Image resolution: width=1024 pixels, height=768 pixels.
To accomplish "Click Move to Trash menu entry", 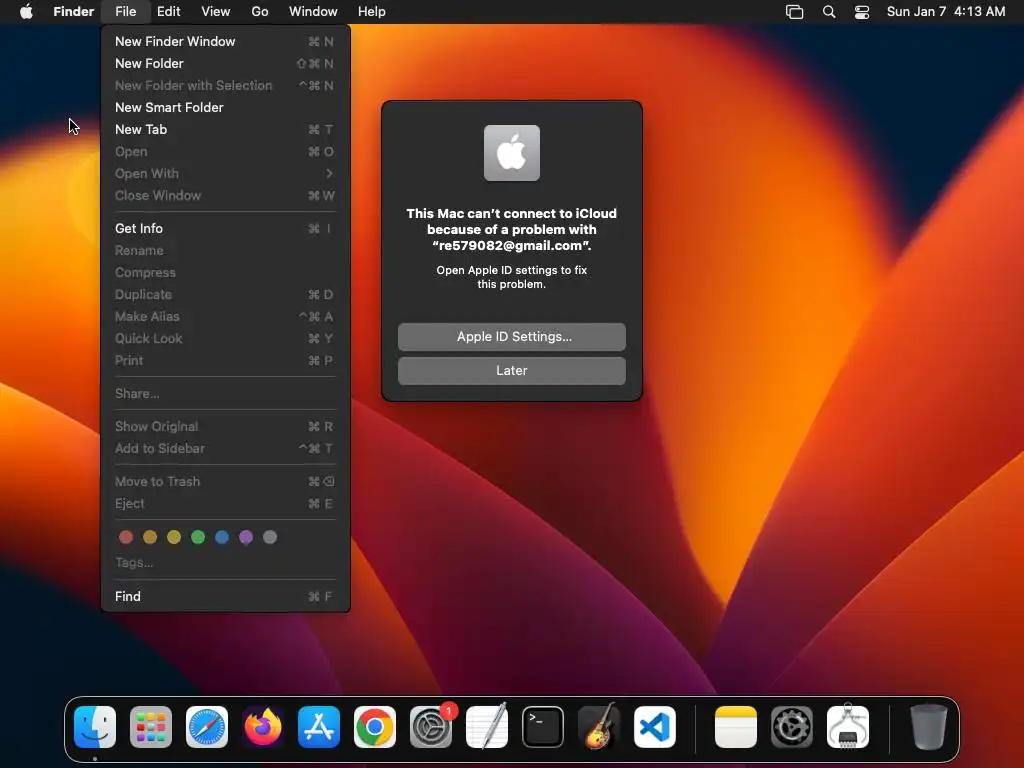I will tap(225, 481).
